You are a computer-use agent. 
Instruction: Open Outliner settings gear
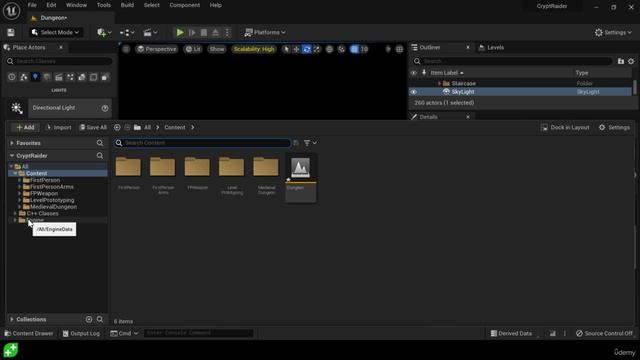631,61
